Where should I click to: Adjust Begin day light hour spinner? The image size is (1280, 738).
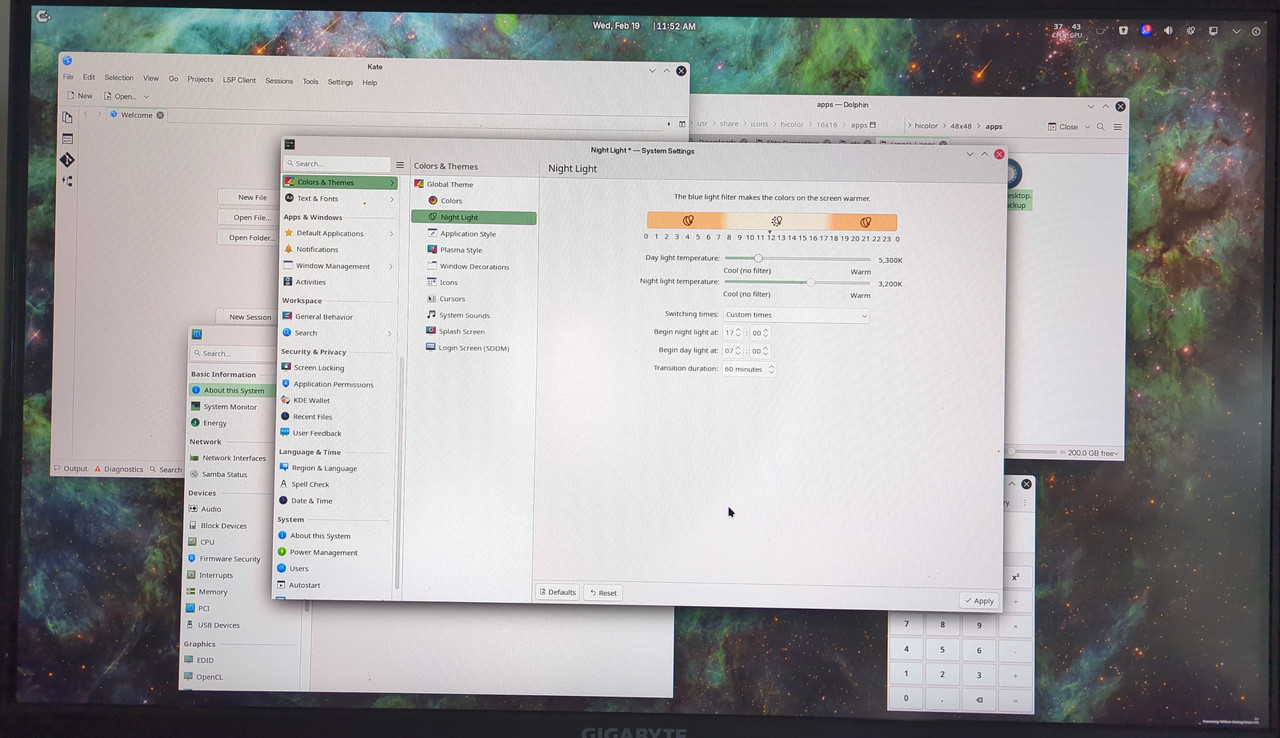(733, 351)
